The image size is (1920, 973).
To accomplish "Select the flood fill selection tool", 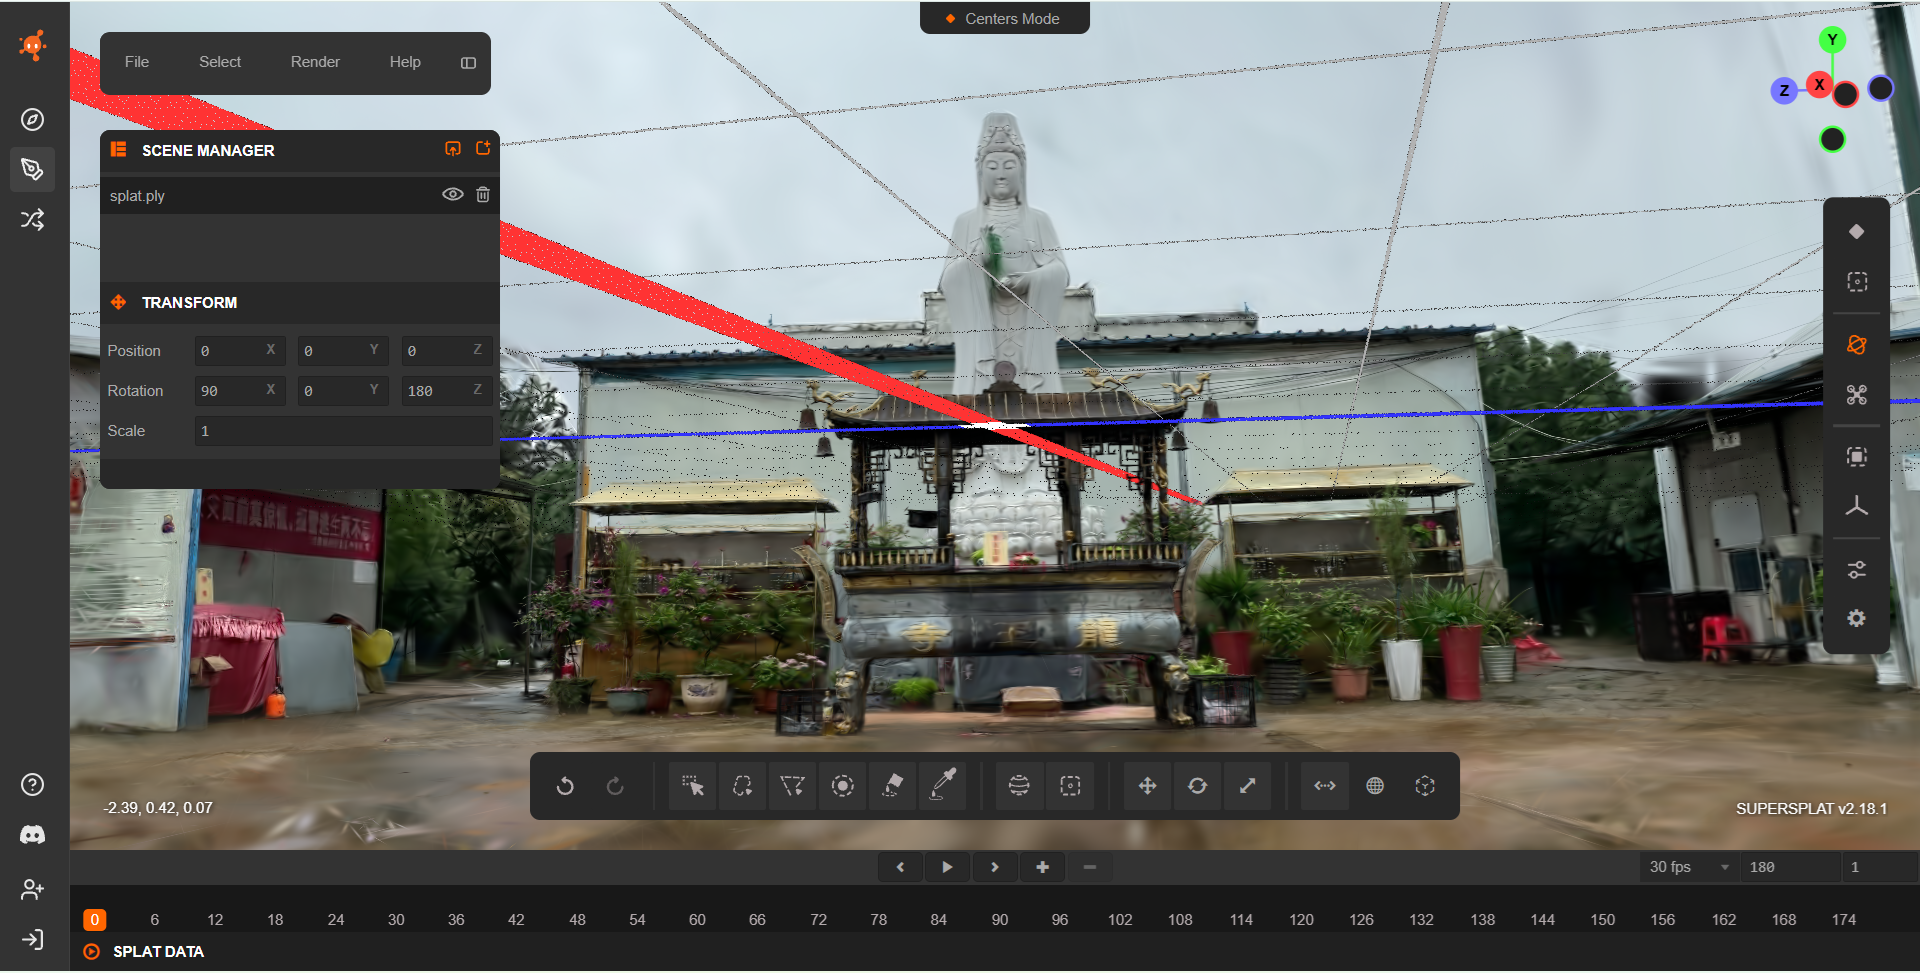I will pos(893,786).
